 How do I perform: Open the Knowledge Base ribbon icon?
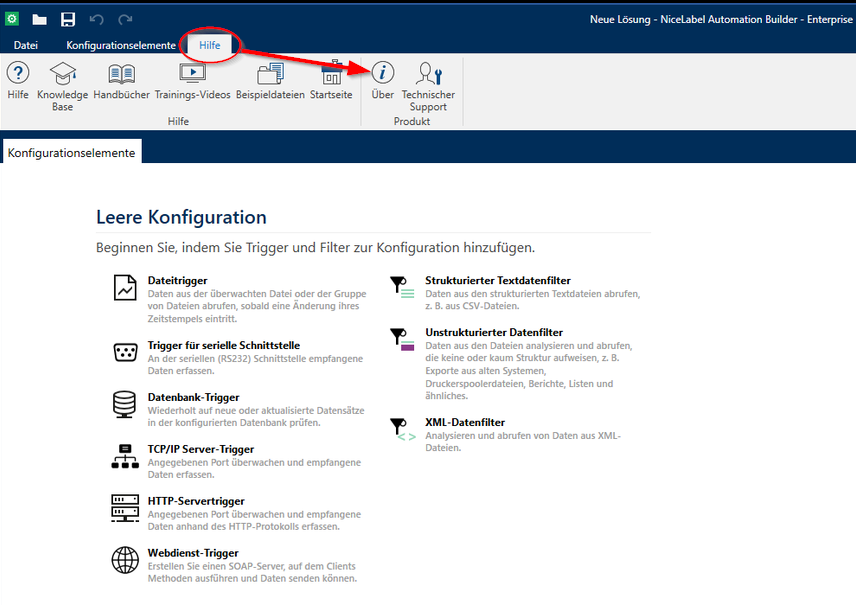(x=62, y=76)
